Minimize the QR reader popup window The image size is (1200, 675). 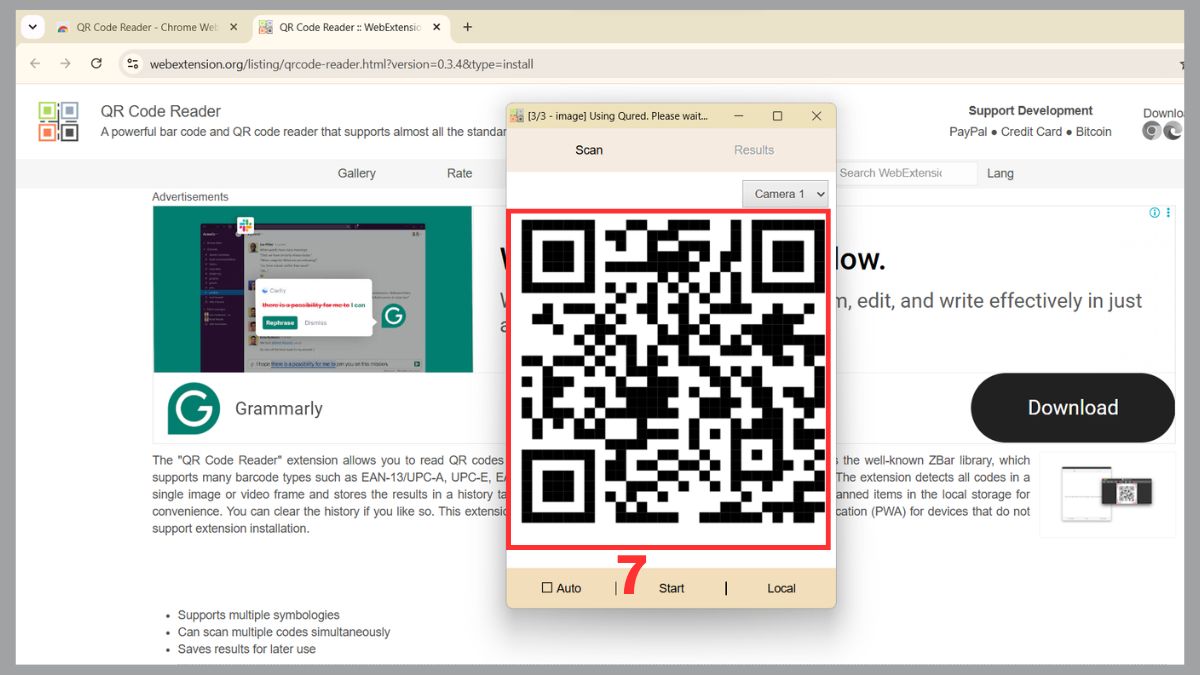click(x=740, y=116)
